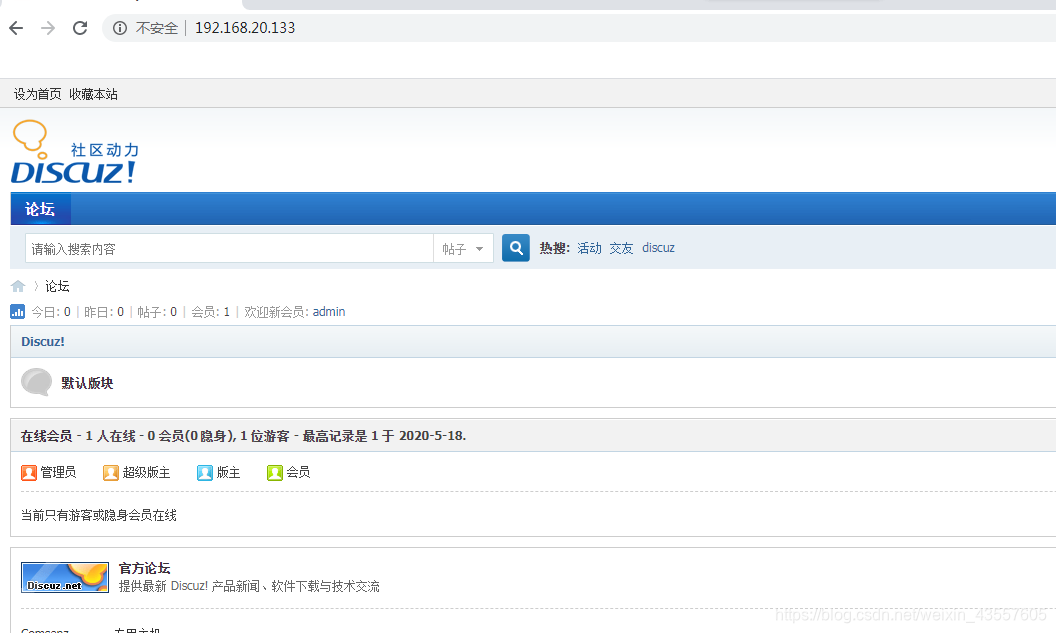Open forum statistics via the bar chart icon
This screenshot has width=1056, height=633.
pos(17,311)
